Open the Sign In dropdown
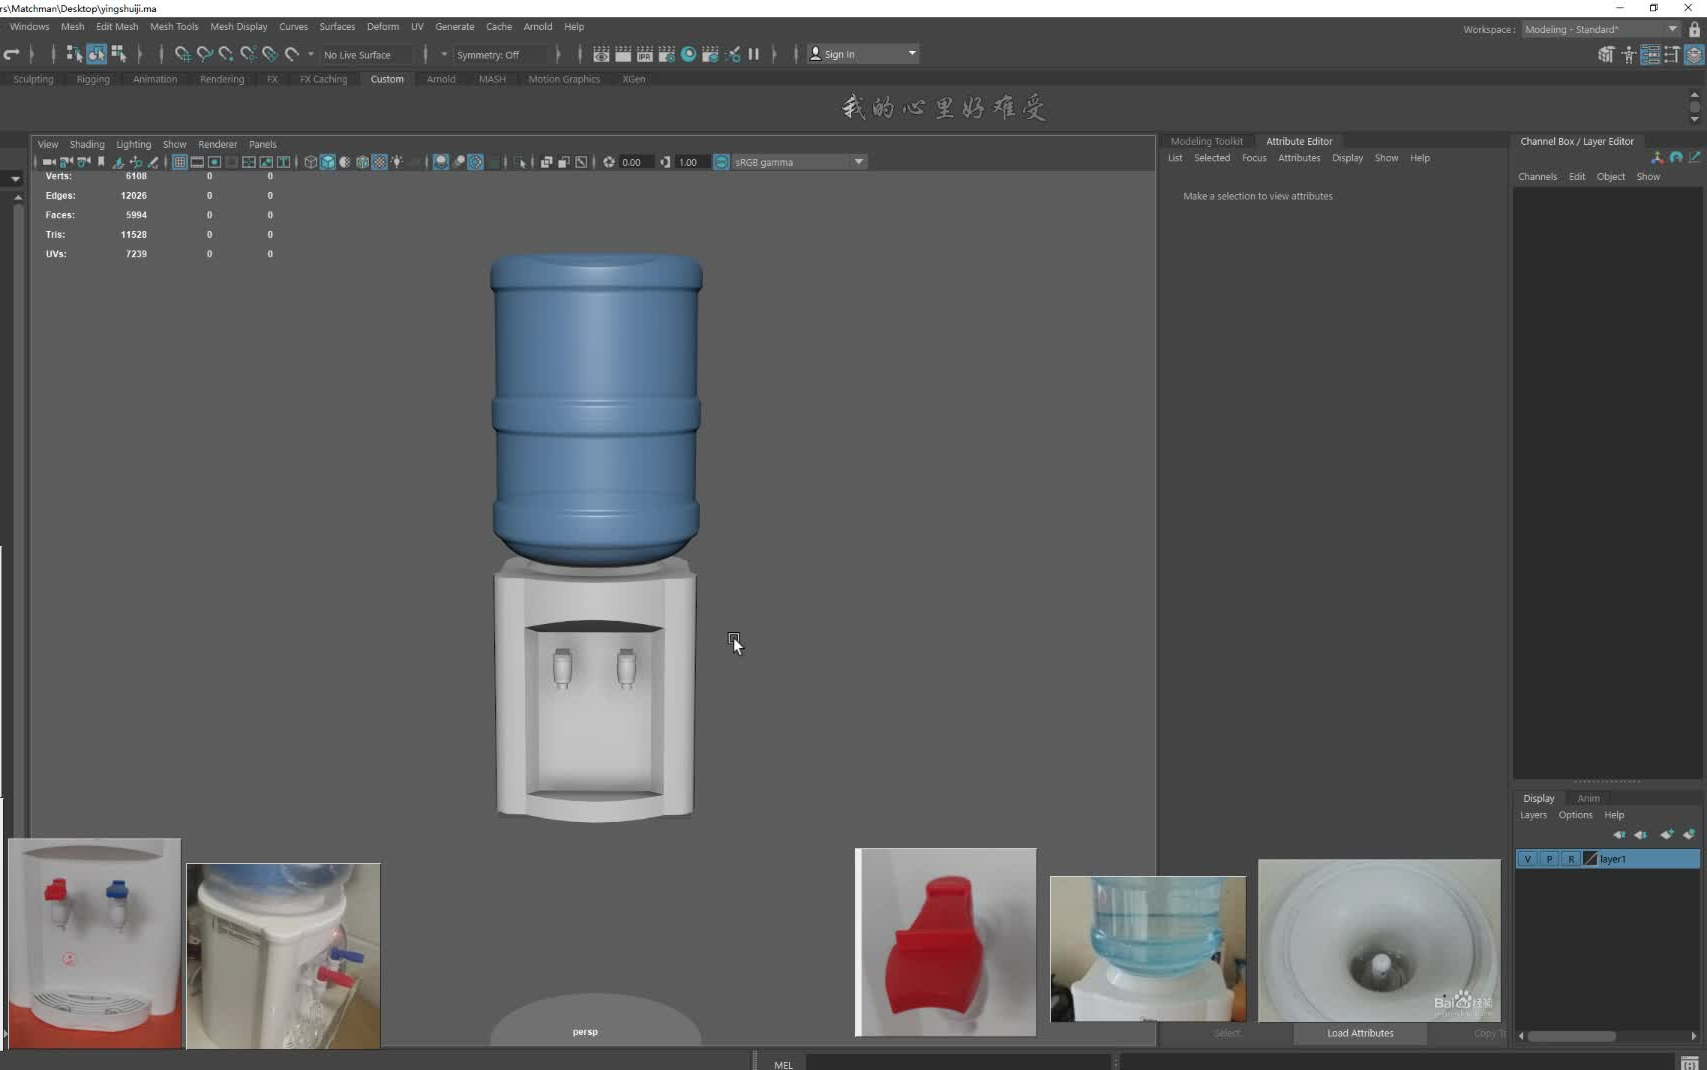 click(911, 54)
